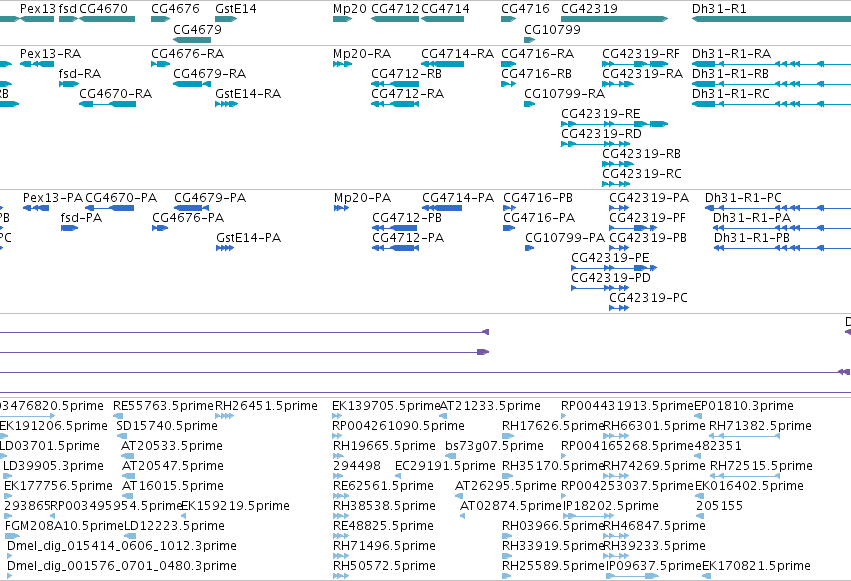This screenshot has width=851, height=581.
Task: Select the RH17626.5prime EST label
Action: [553, 426]
